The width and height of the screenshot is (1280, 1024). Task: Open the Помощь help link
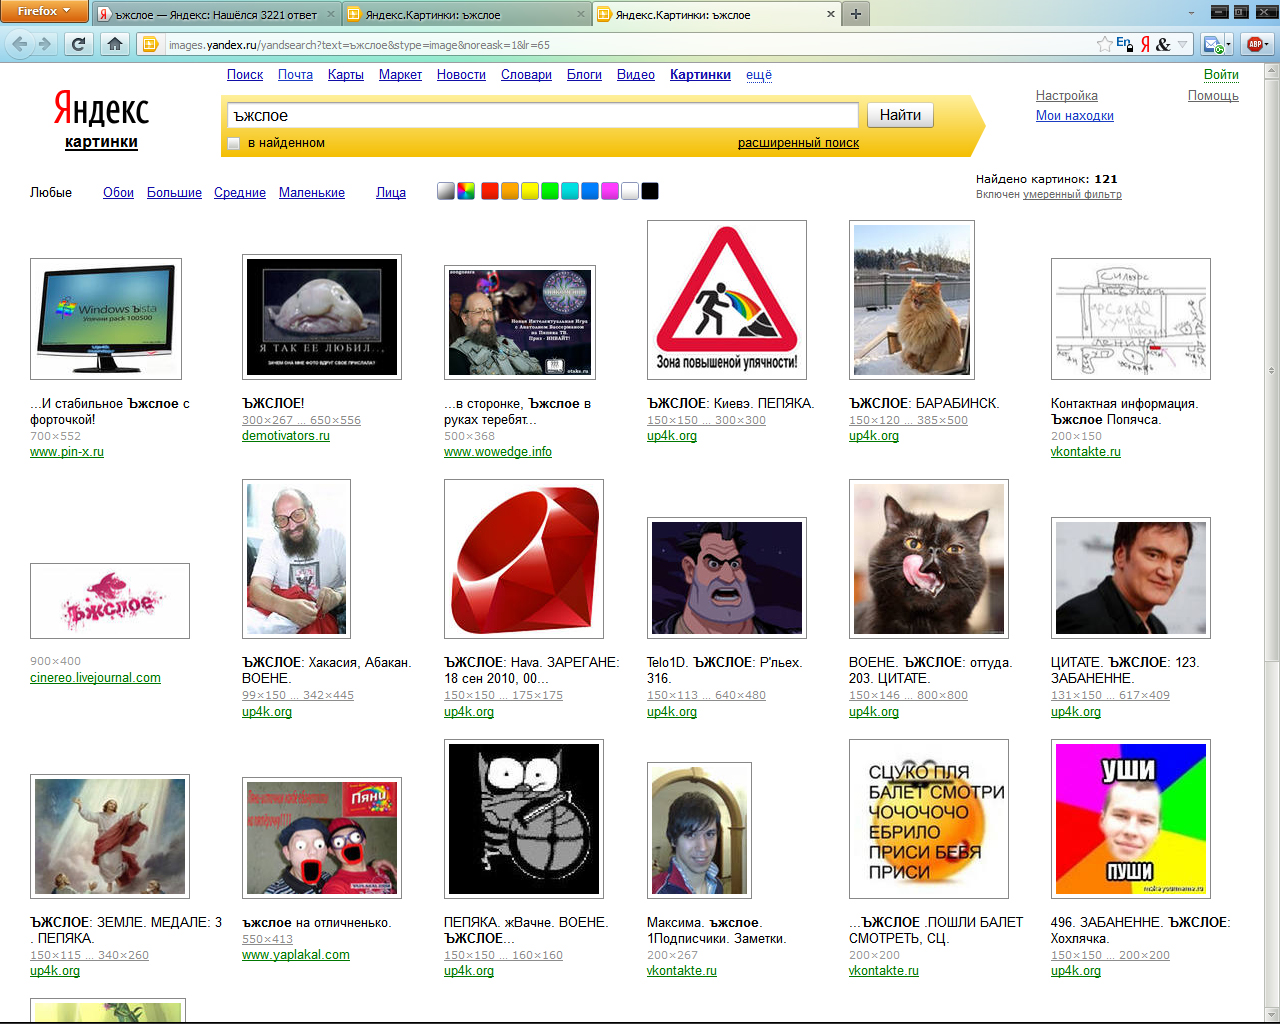point(1213,96)
